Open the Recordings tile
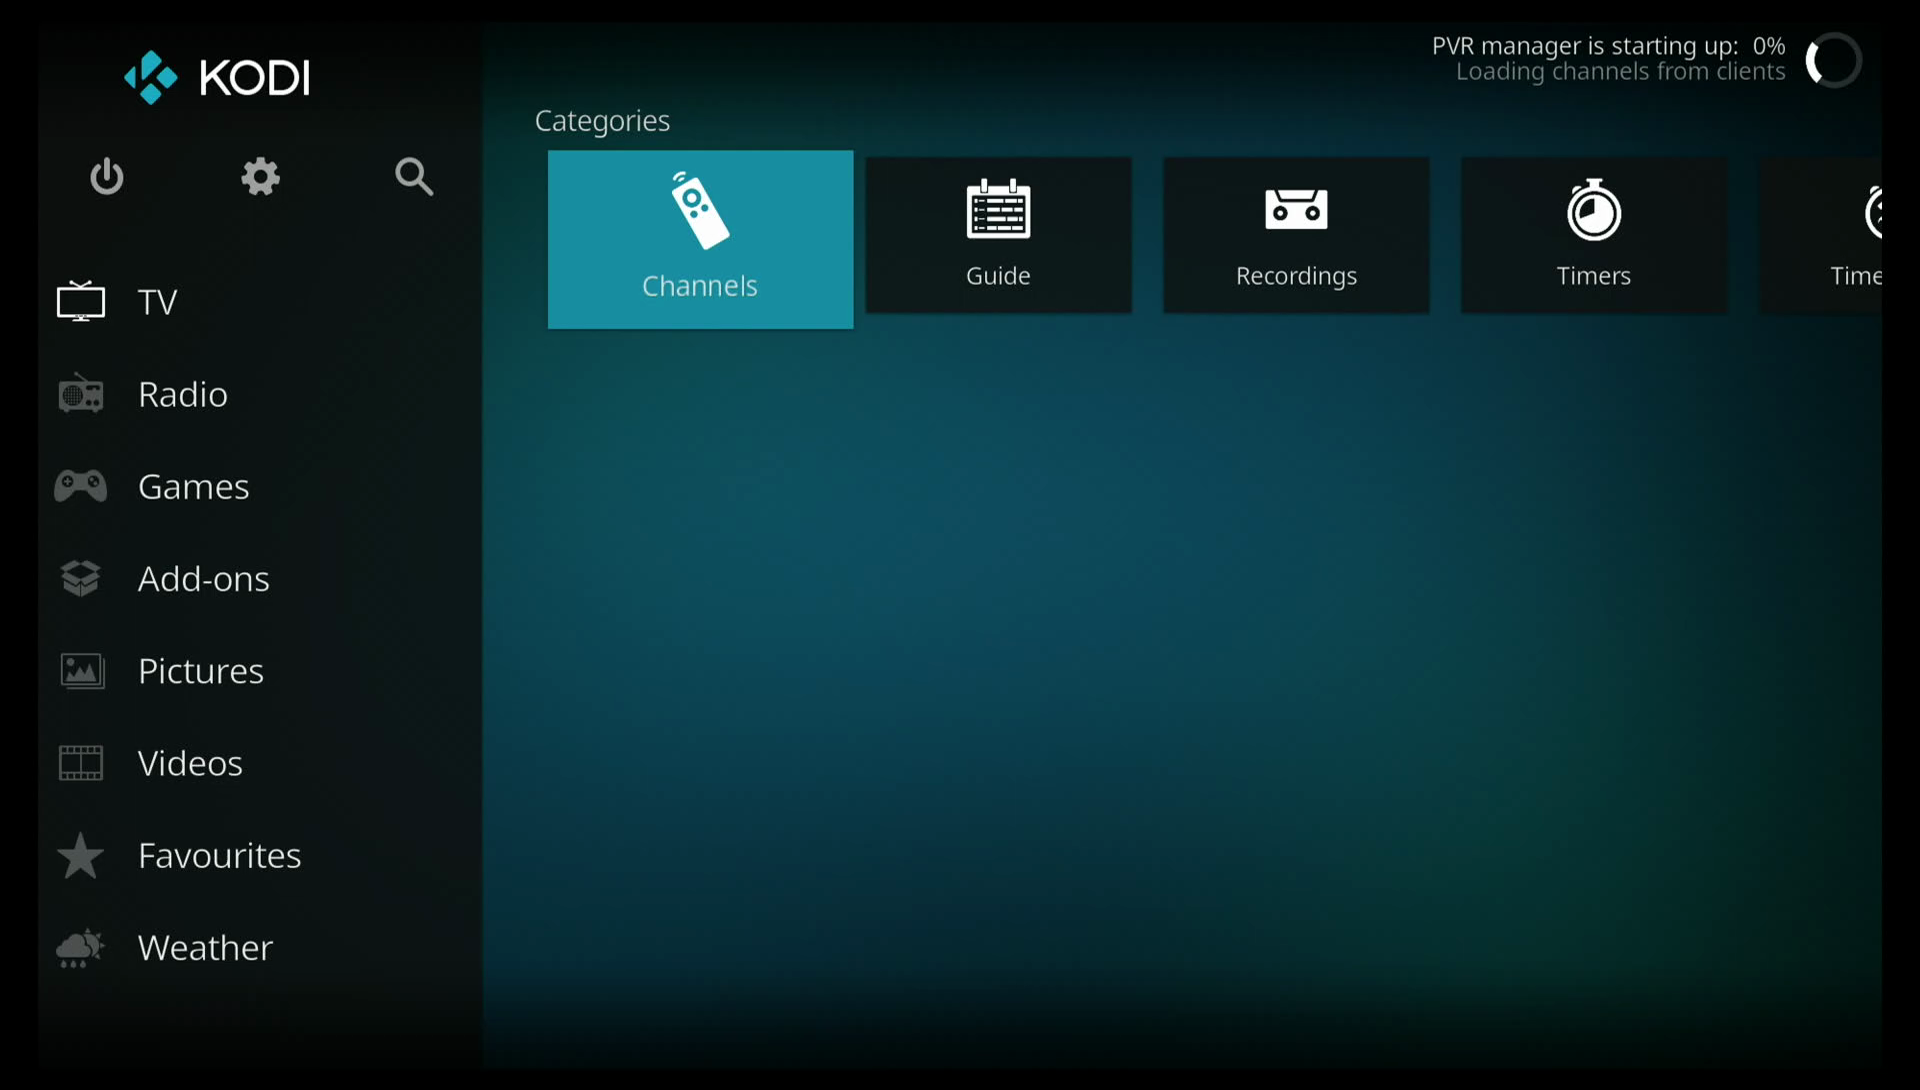Viewport: 1920px width, 1090px height. 1296,236
